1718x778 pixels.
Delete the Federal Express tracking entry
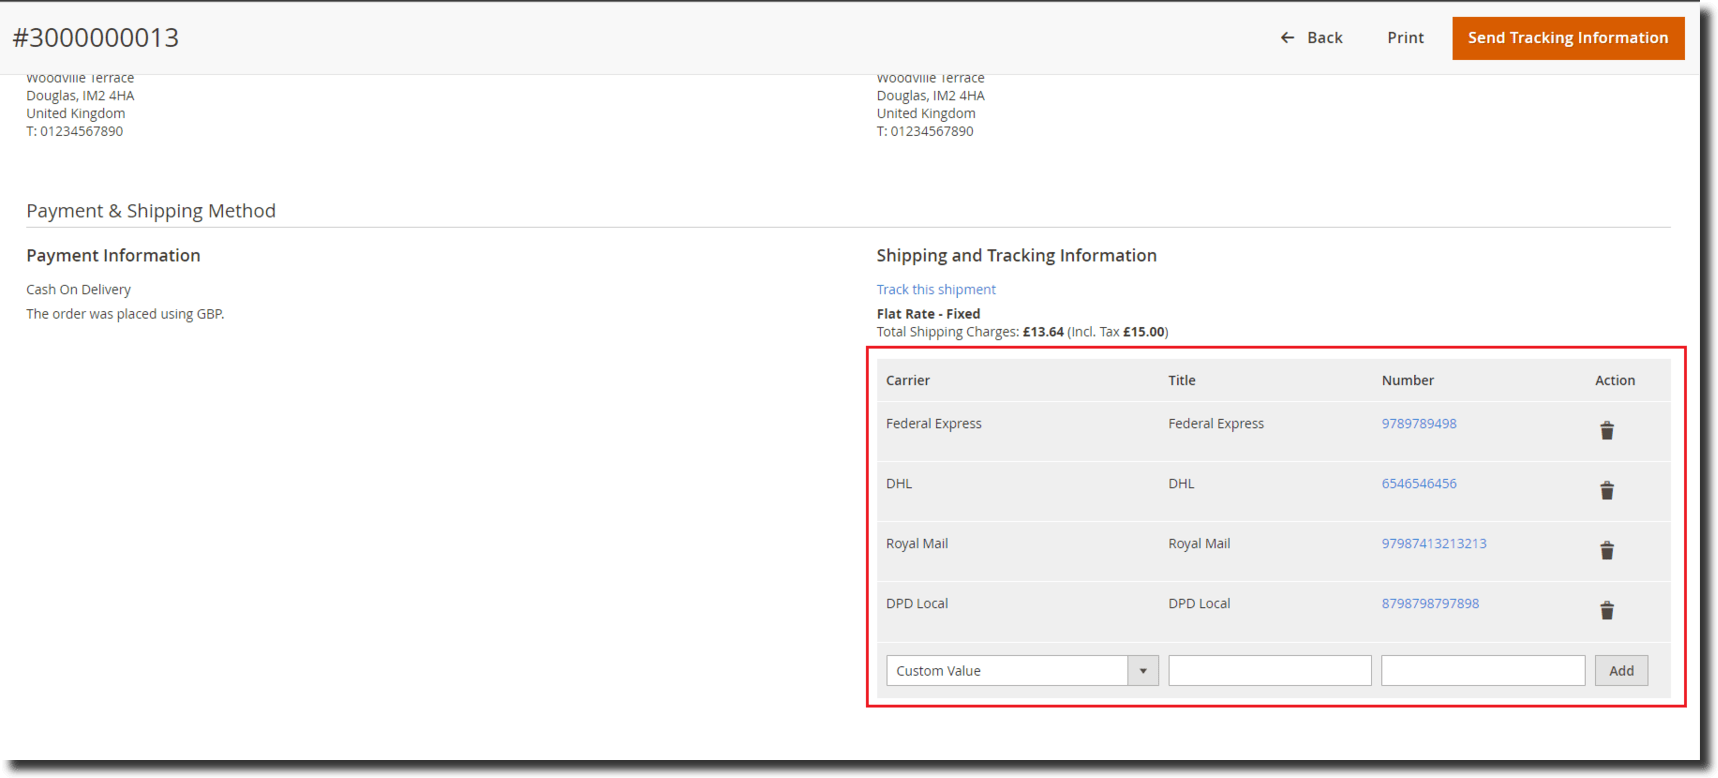[1606, 431]
